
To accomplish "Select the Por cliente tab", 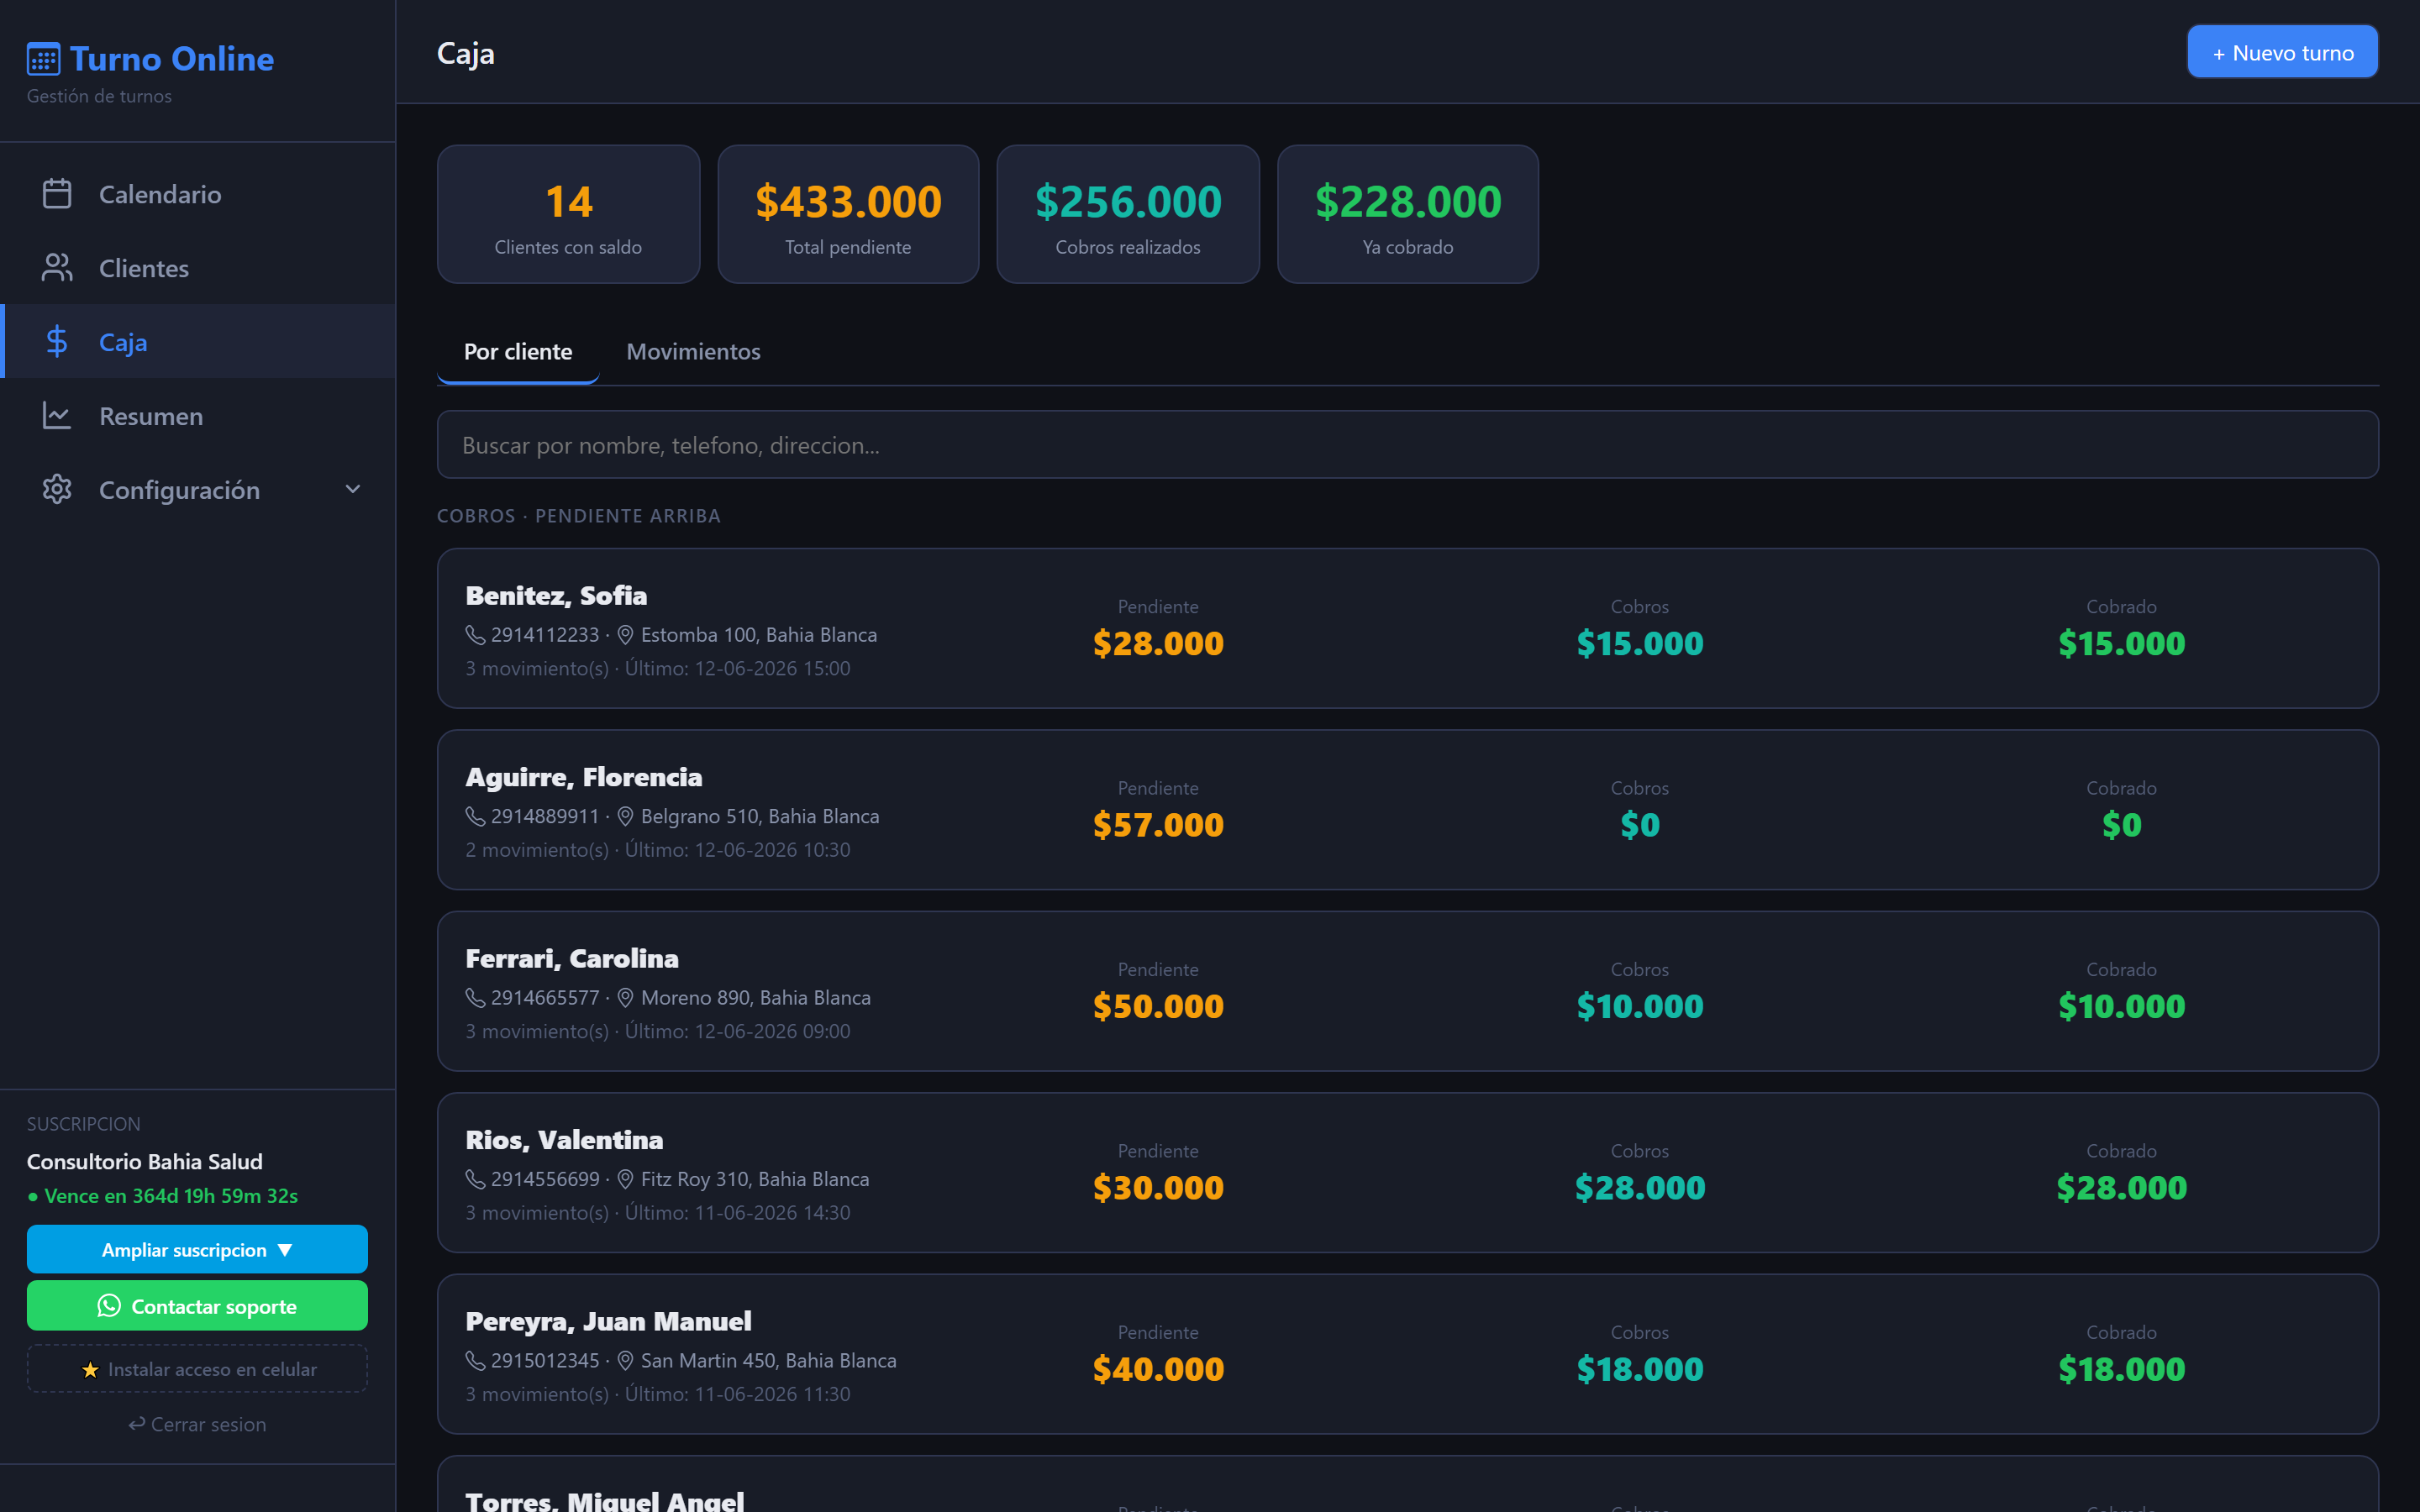I will tap(518, 352).
